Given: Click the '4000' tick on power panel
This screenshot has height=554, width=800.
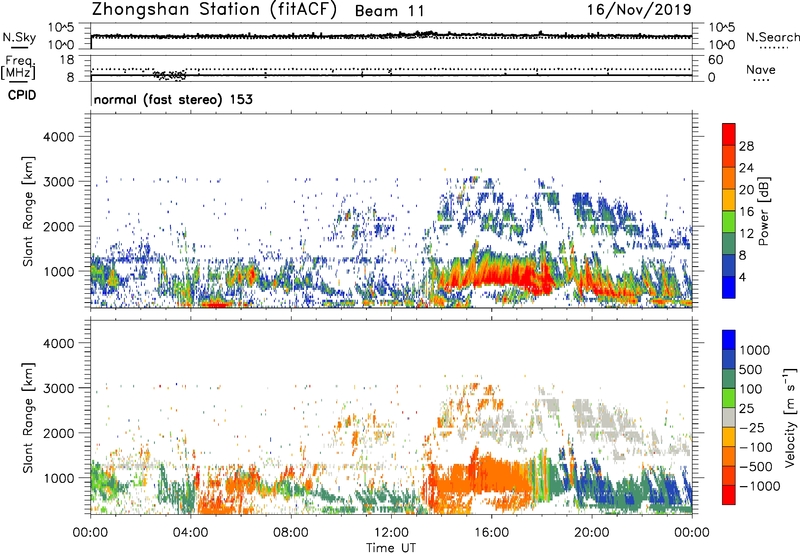Looking at the screenshot, I should 58,137.
